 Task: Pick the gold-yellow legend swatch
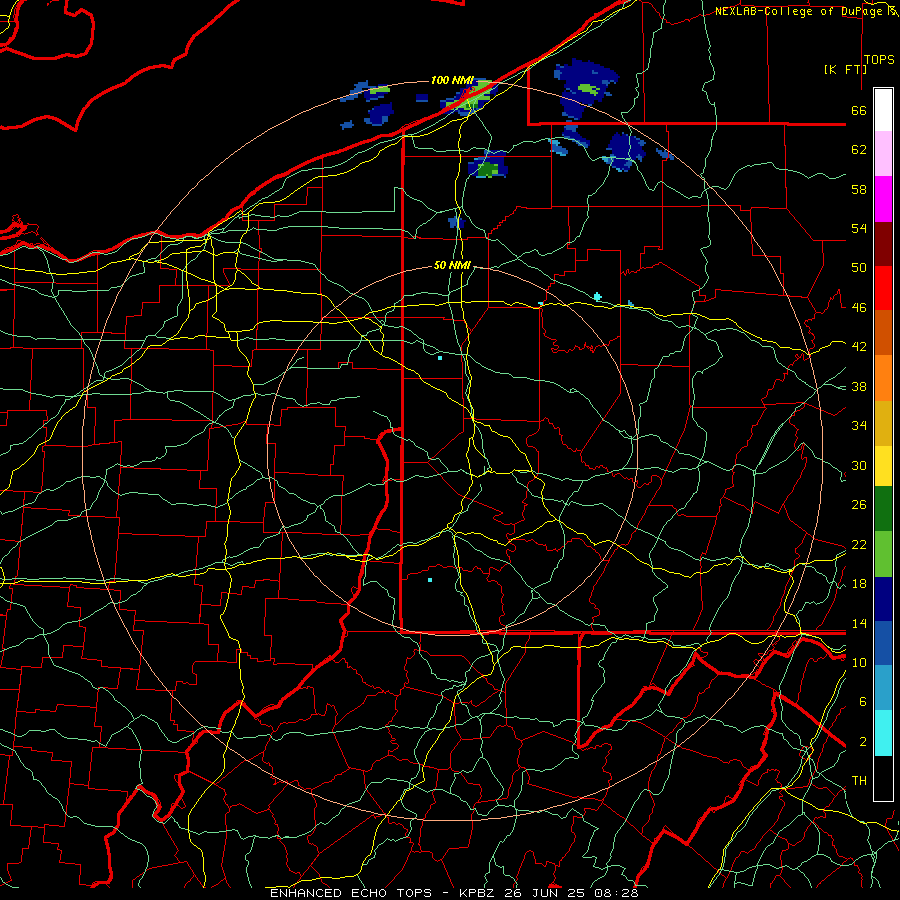coord(883,423)
